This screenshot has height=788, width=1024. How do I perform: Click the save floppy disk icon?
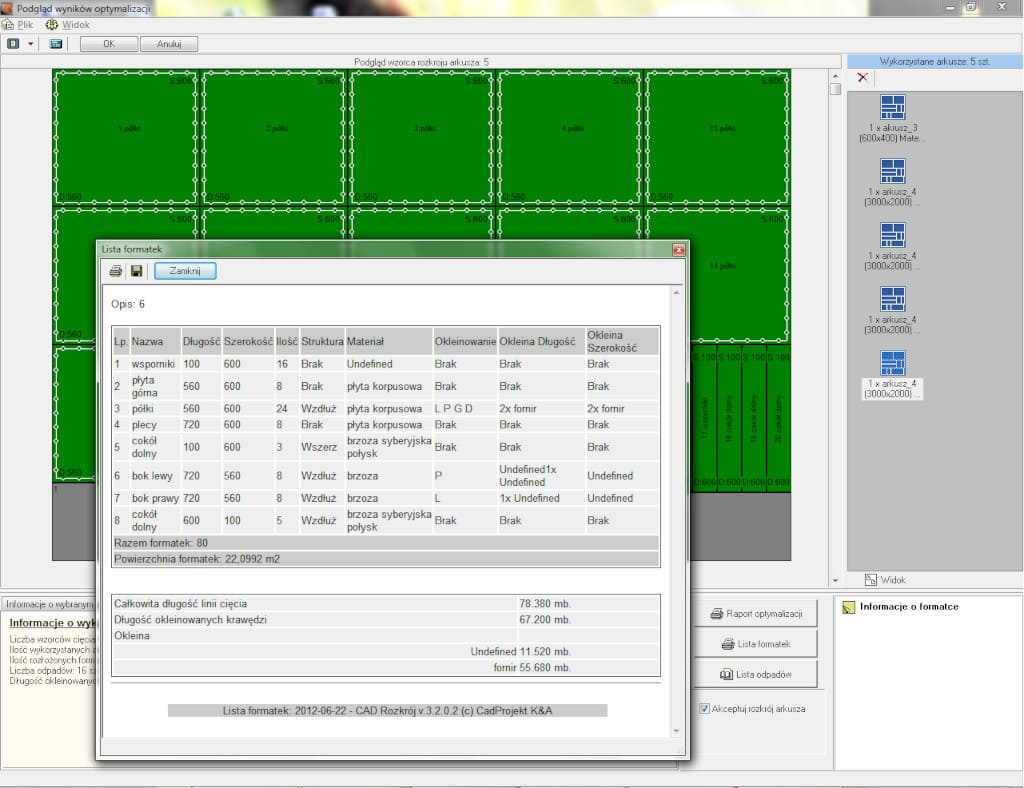[x=137, y=271]
